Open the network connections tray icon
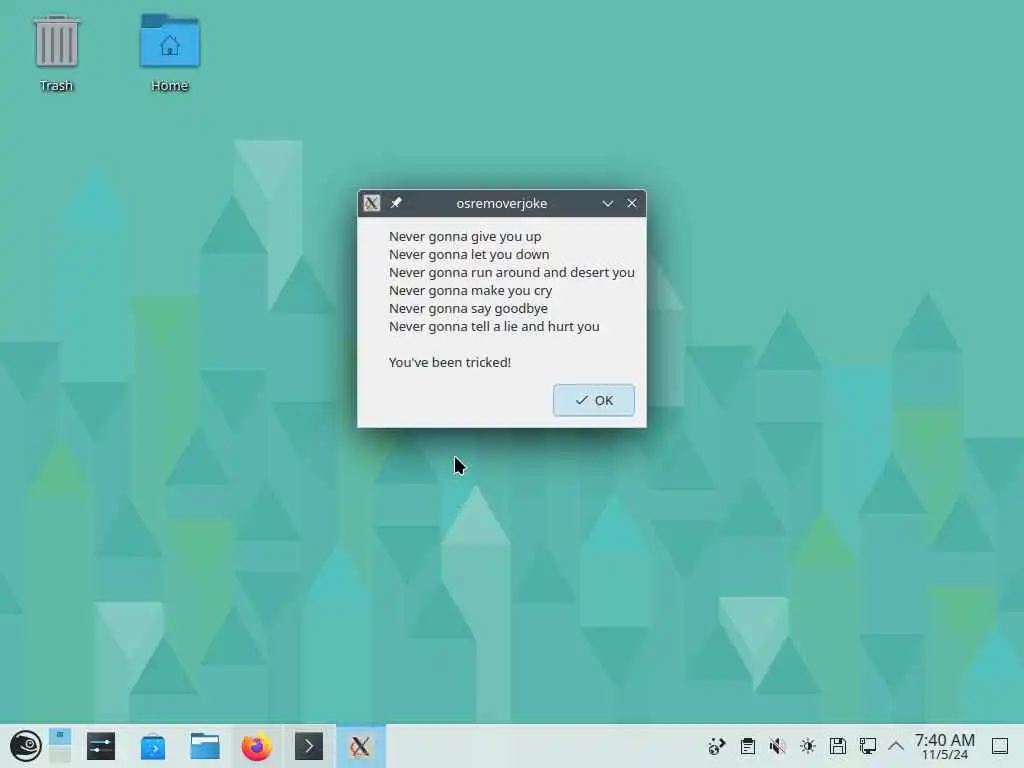 coord(868,746)
